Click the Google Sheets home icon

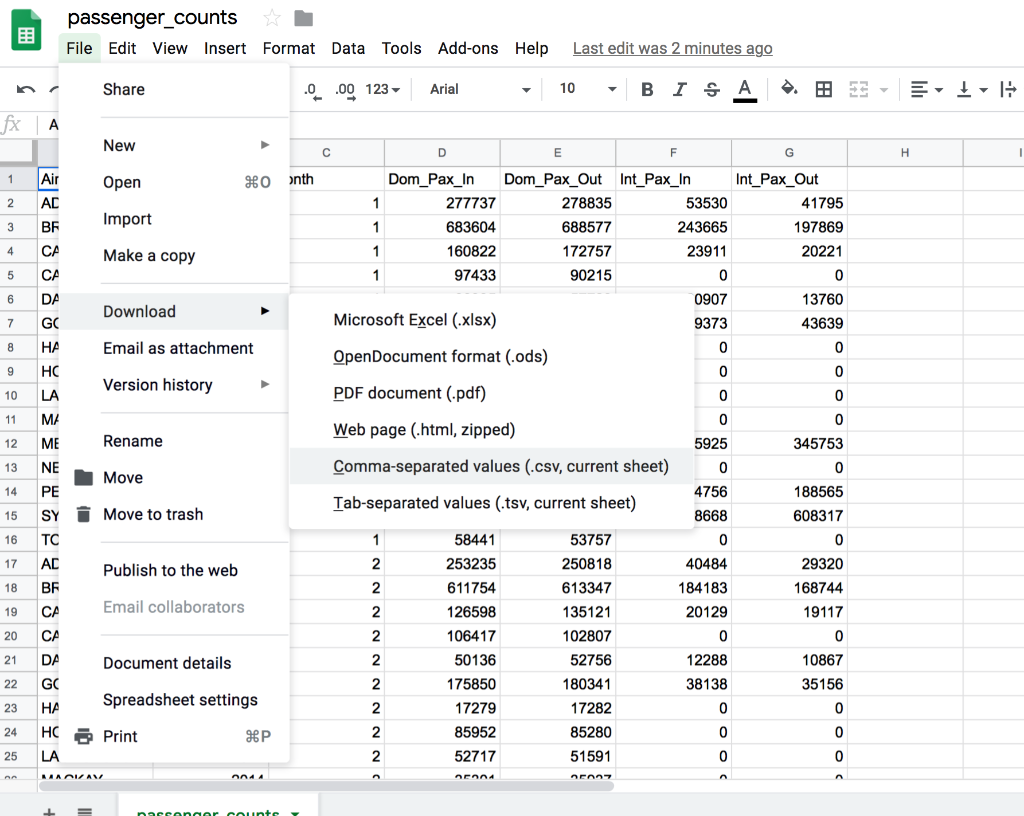[x=26, y=30]
